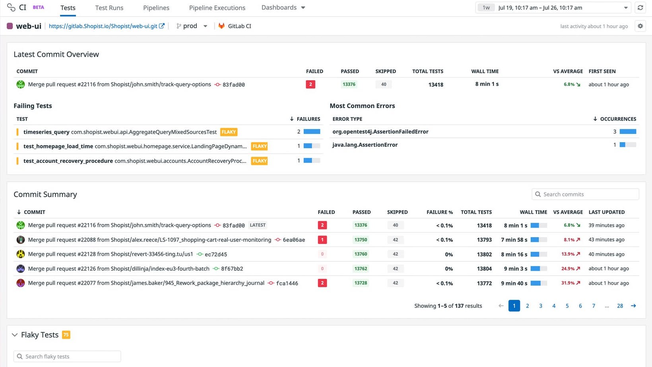
Task: Switch to the Pipeline Executions tab
Action: [217, 8]
